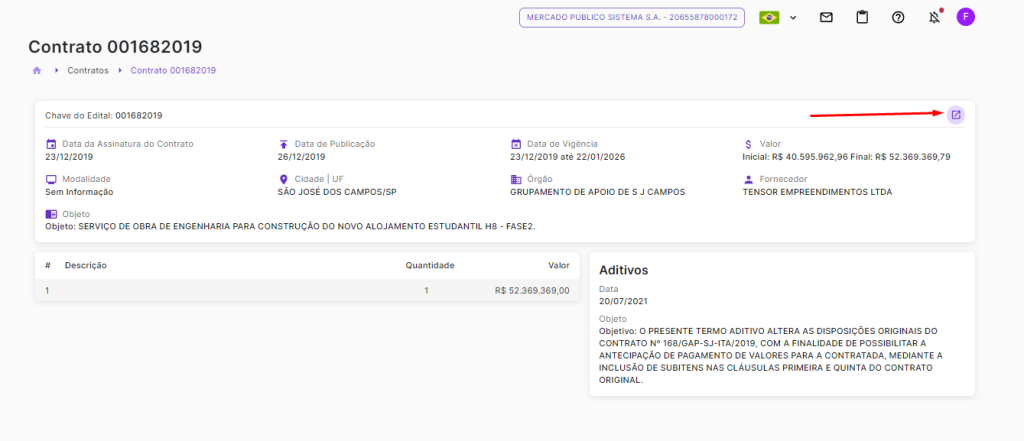Go to Contratos breadcrumb link
The image size is (1024, 441).
88,71
